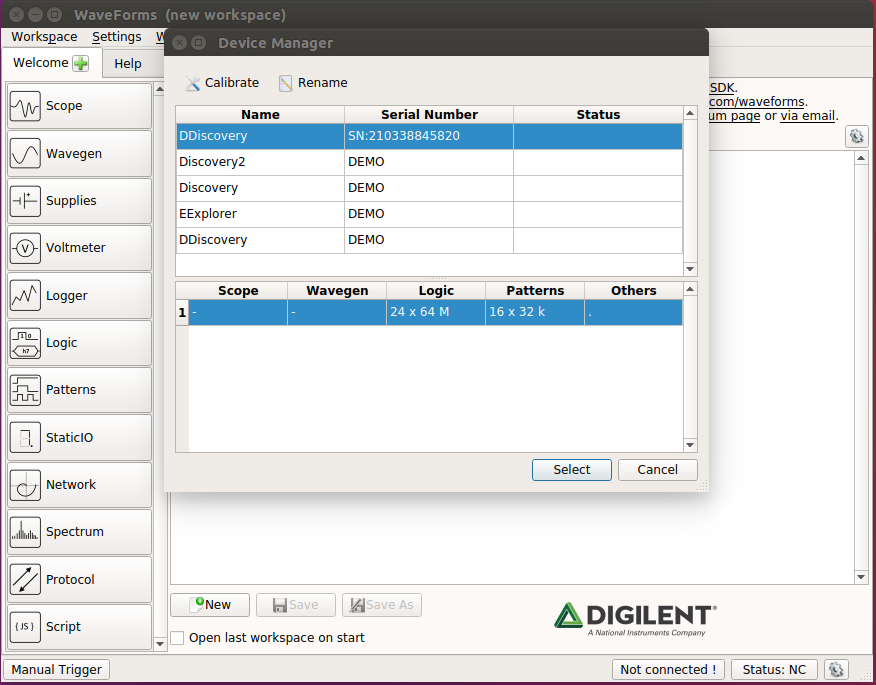Start the Voltmeter instrument
876x685 pixels.
click(x=79, y=248)
